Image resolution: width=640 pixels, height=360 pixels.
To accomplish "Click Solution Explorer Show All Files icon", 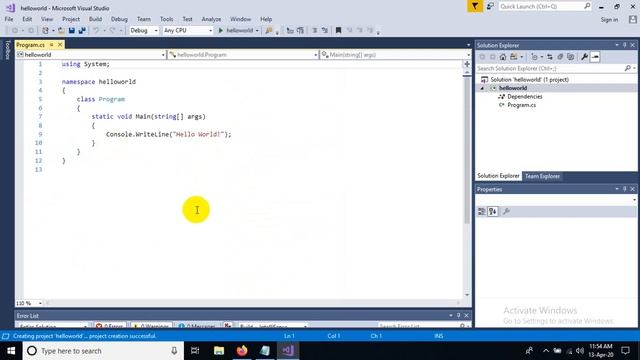I will (571, 57).
